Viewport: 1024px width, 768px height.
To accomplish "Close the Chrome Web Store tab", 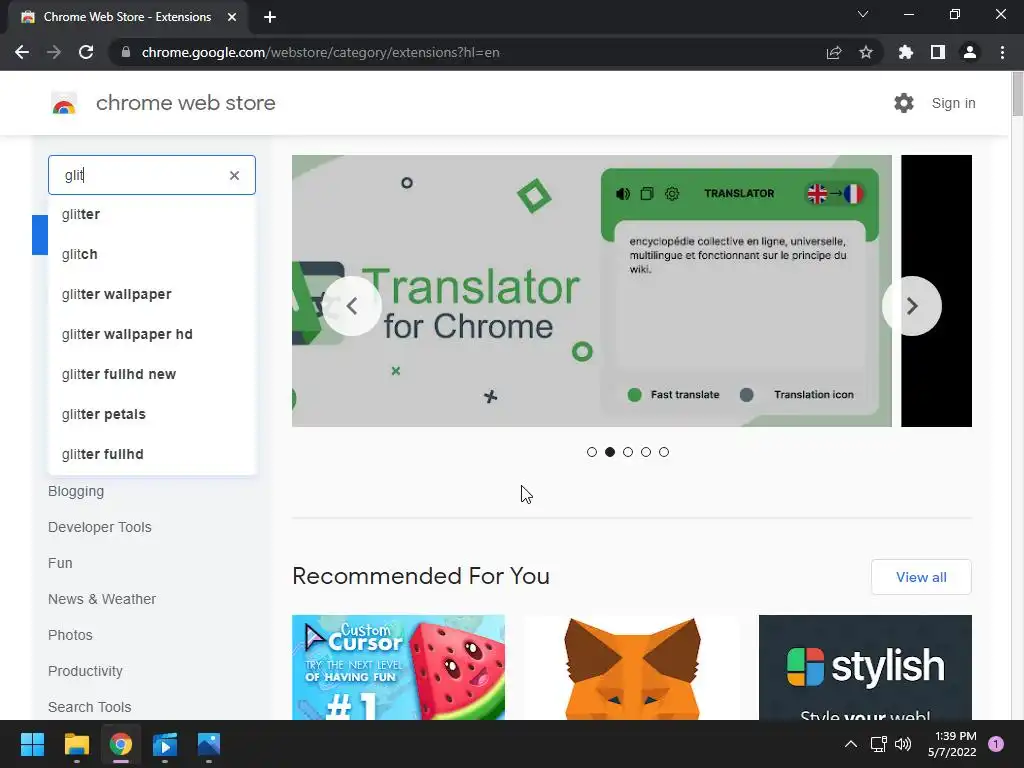I will point(232,17).
